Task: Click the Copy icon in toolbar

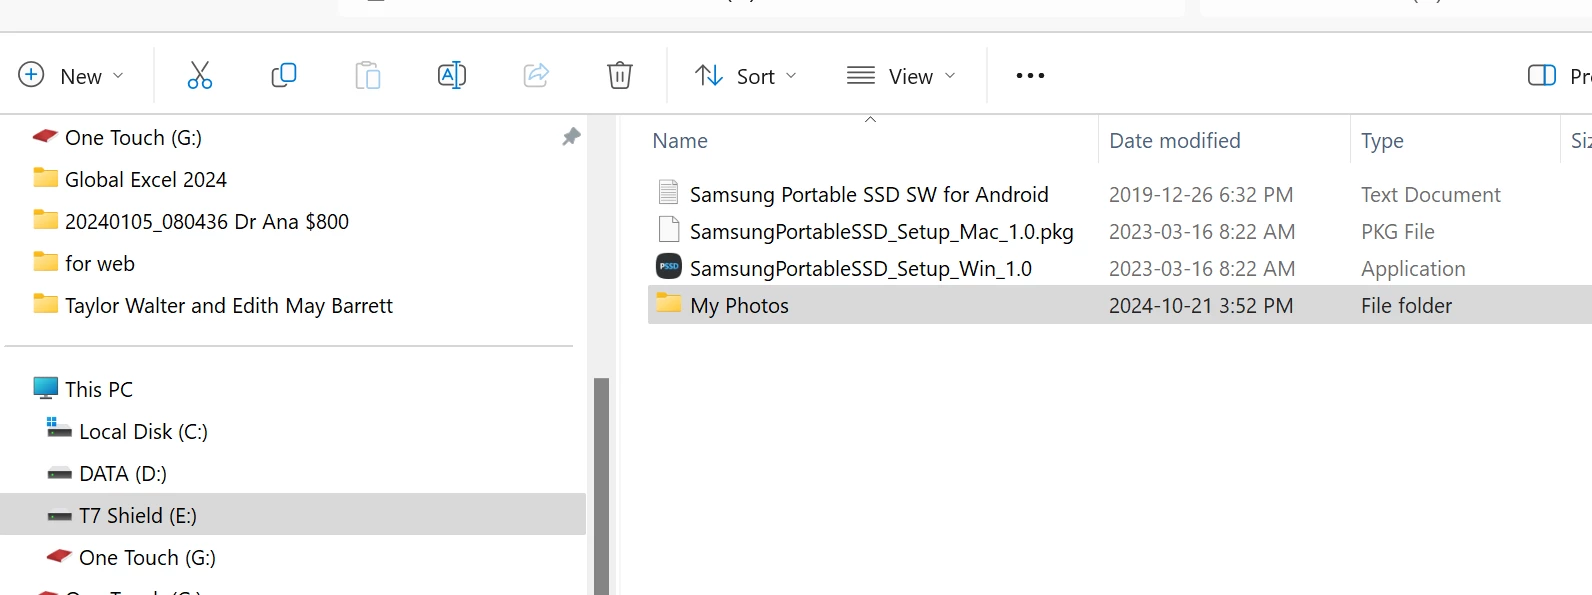Action: point(284,75)
